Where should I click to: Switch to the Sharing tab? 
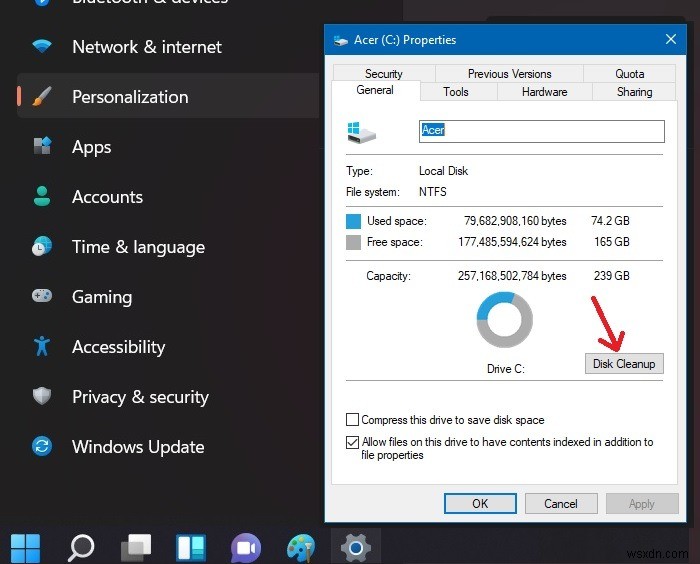634,92
